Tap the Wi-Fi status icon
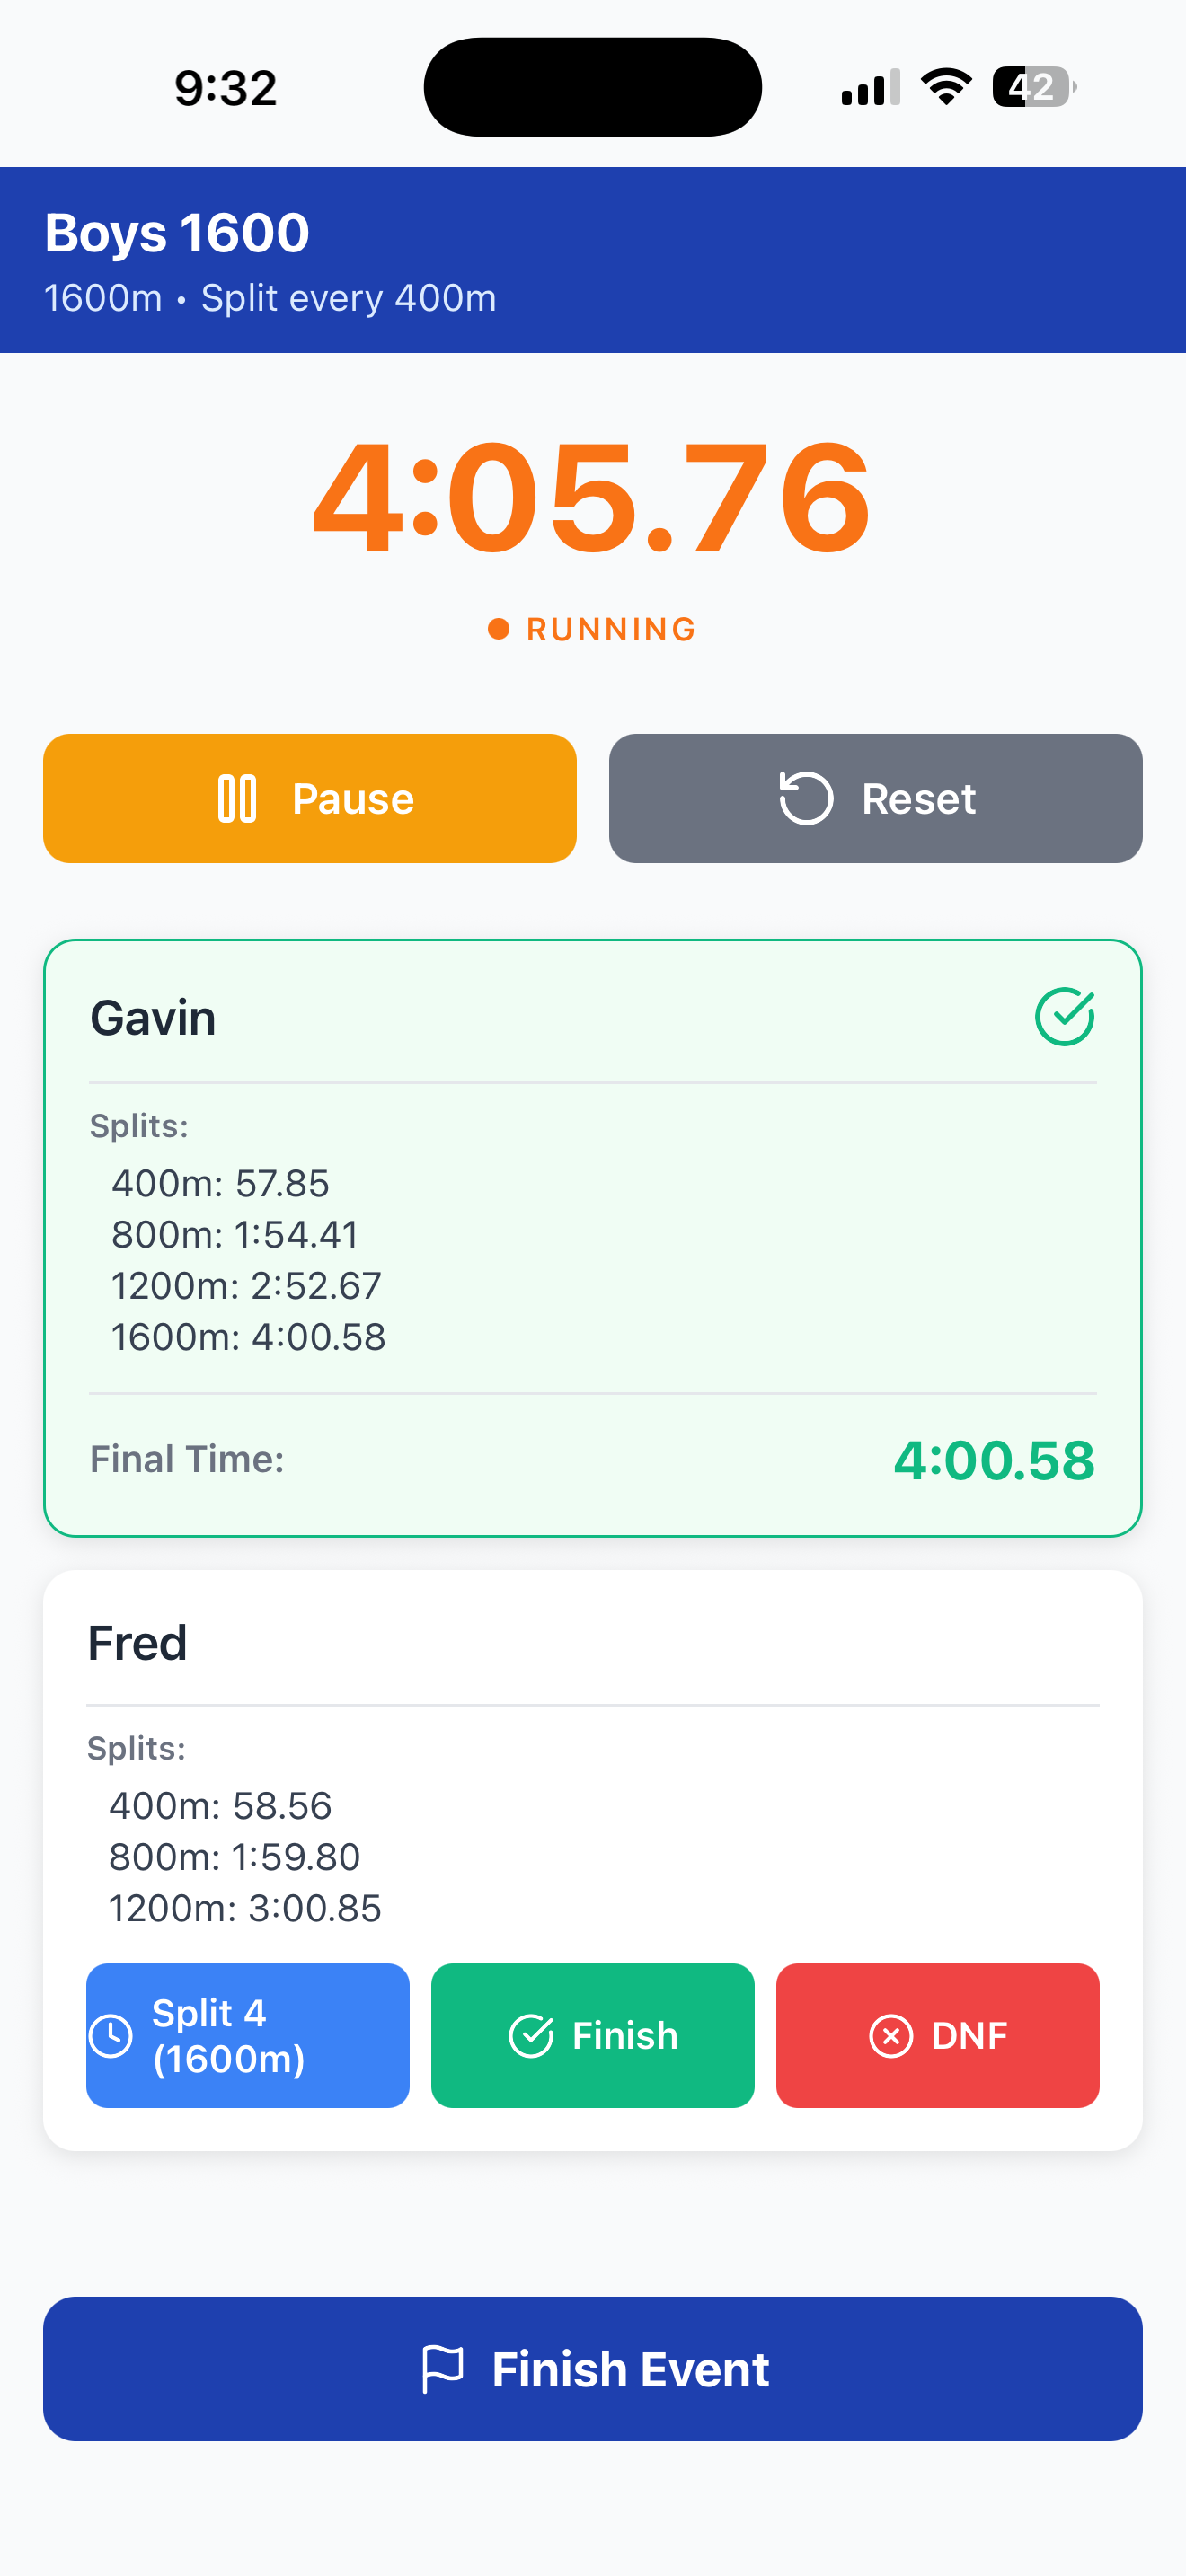Image resolution: width=1186 pixels, height=2576 pixels. (946, 87)
